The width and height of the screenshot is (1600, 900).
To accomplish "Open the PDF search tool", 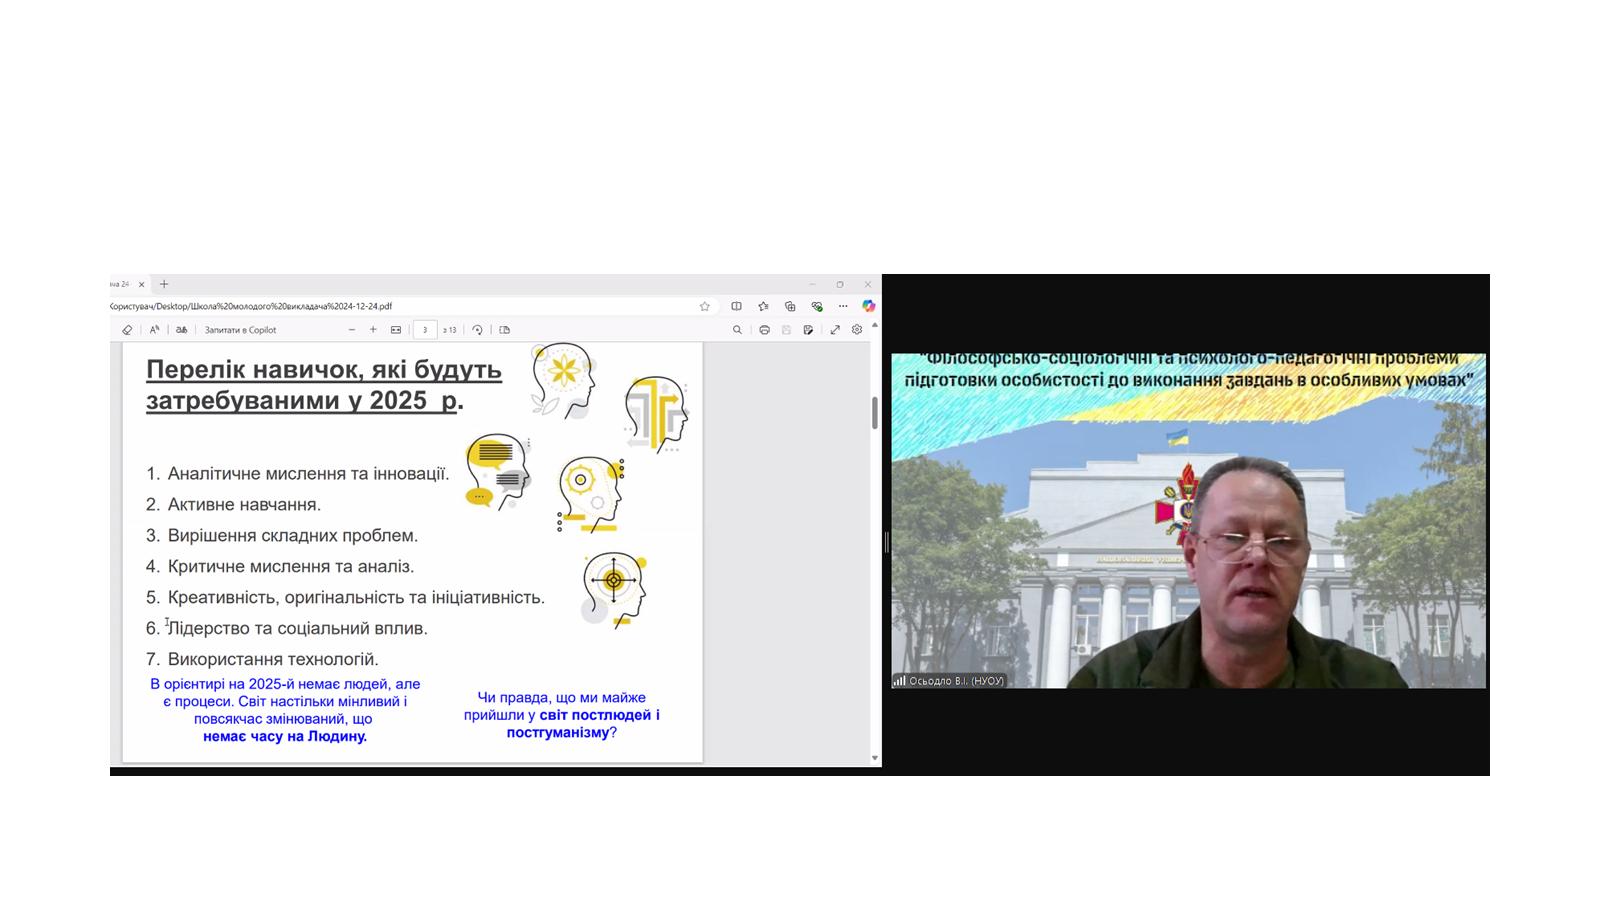I will tap(737, 330).
